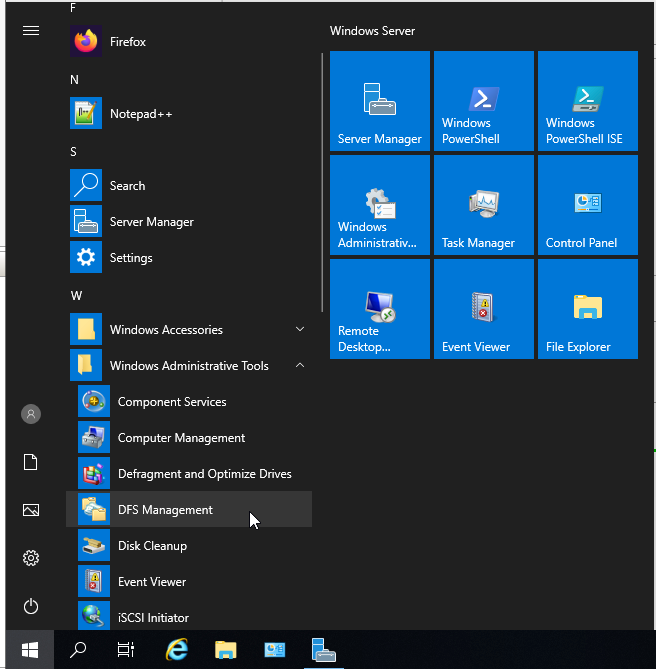This screenshot has height=669, width=656.
Task: Open Defragment and Optimize Drives
Action: coord(189,474)
